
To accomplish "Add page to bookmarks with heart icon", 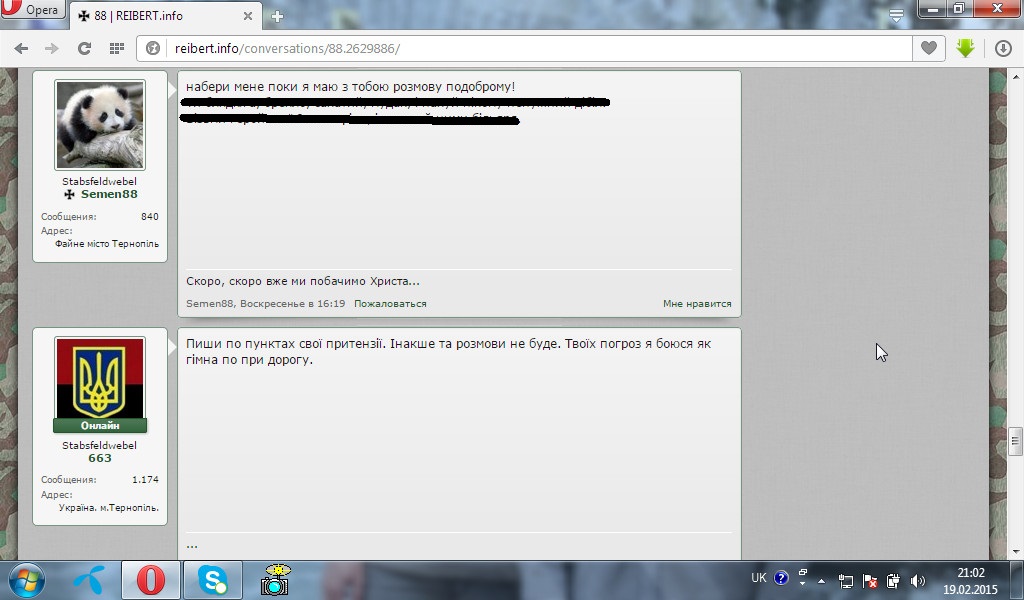I will [x=929, y=48].
